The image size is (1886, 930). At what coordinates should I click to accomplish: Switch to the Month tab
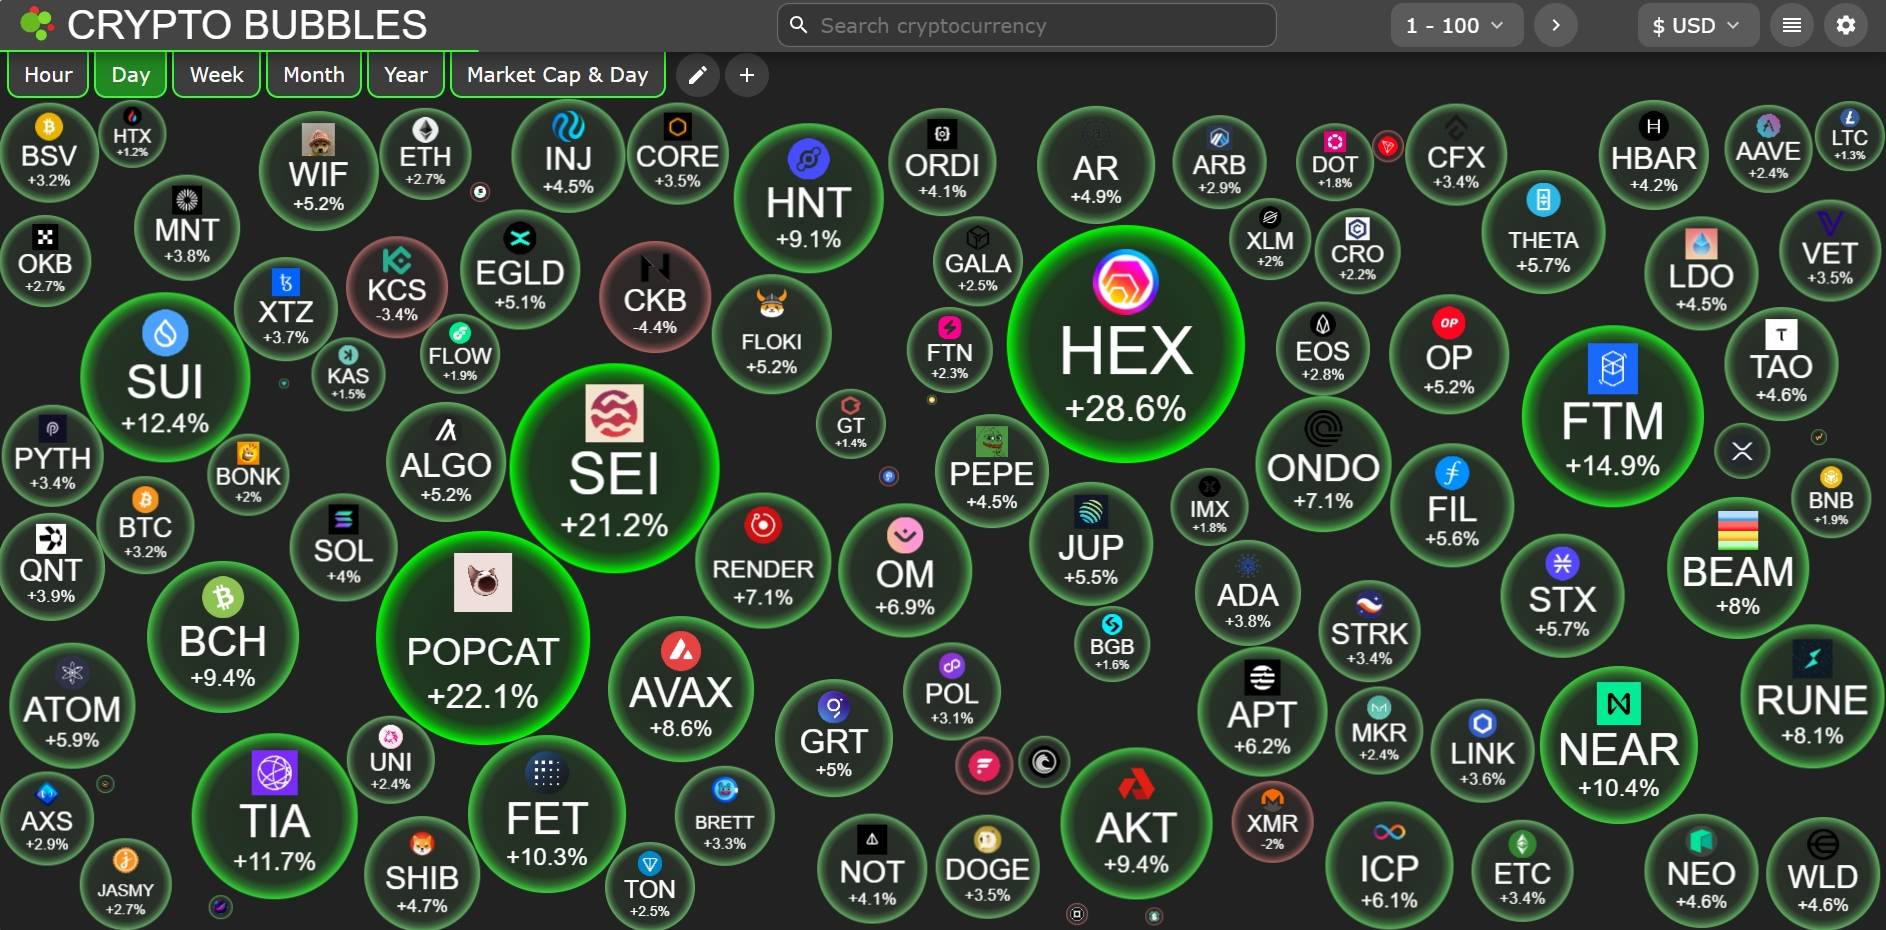[314, 75]
